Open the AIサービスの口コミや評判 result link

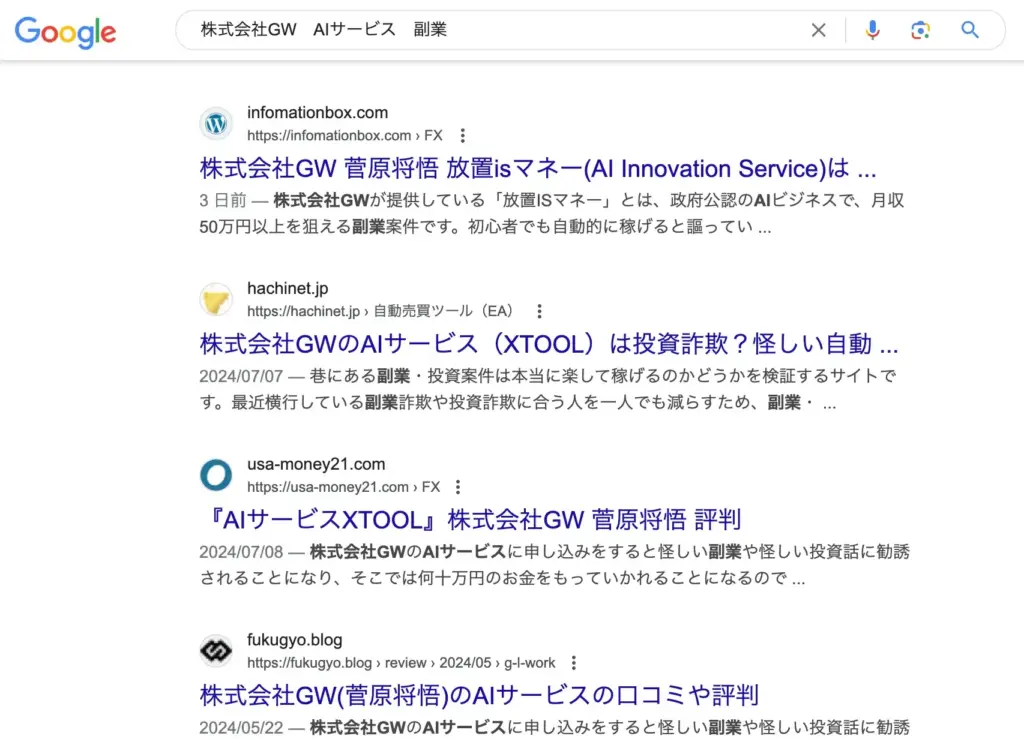(x=478, y=695)
